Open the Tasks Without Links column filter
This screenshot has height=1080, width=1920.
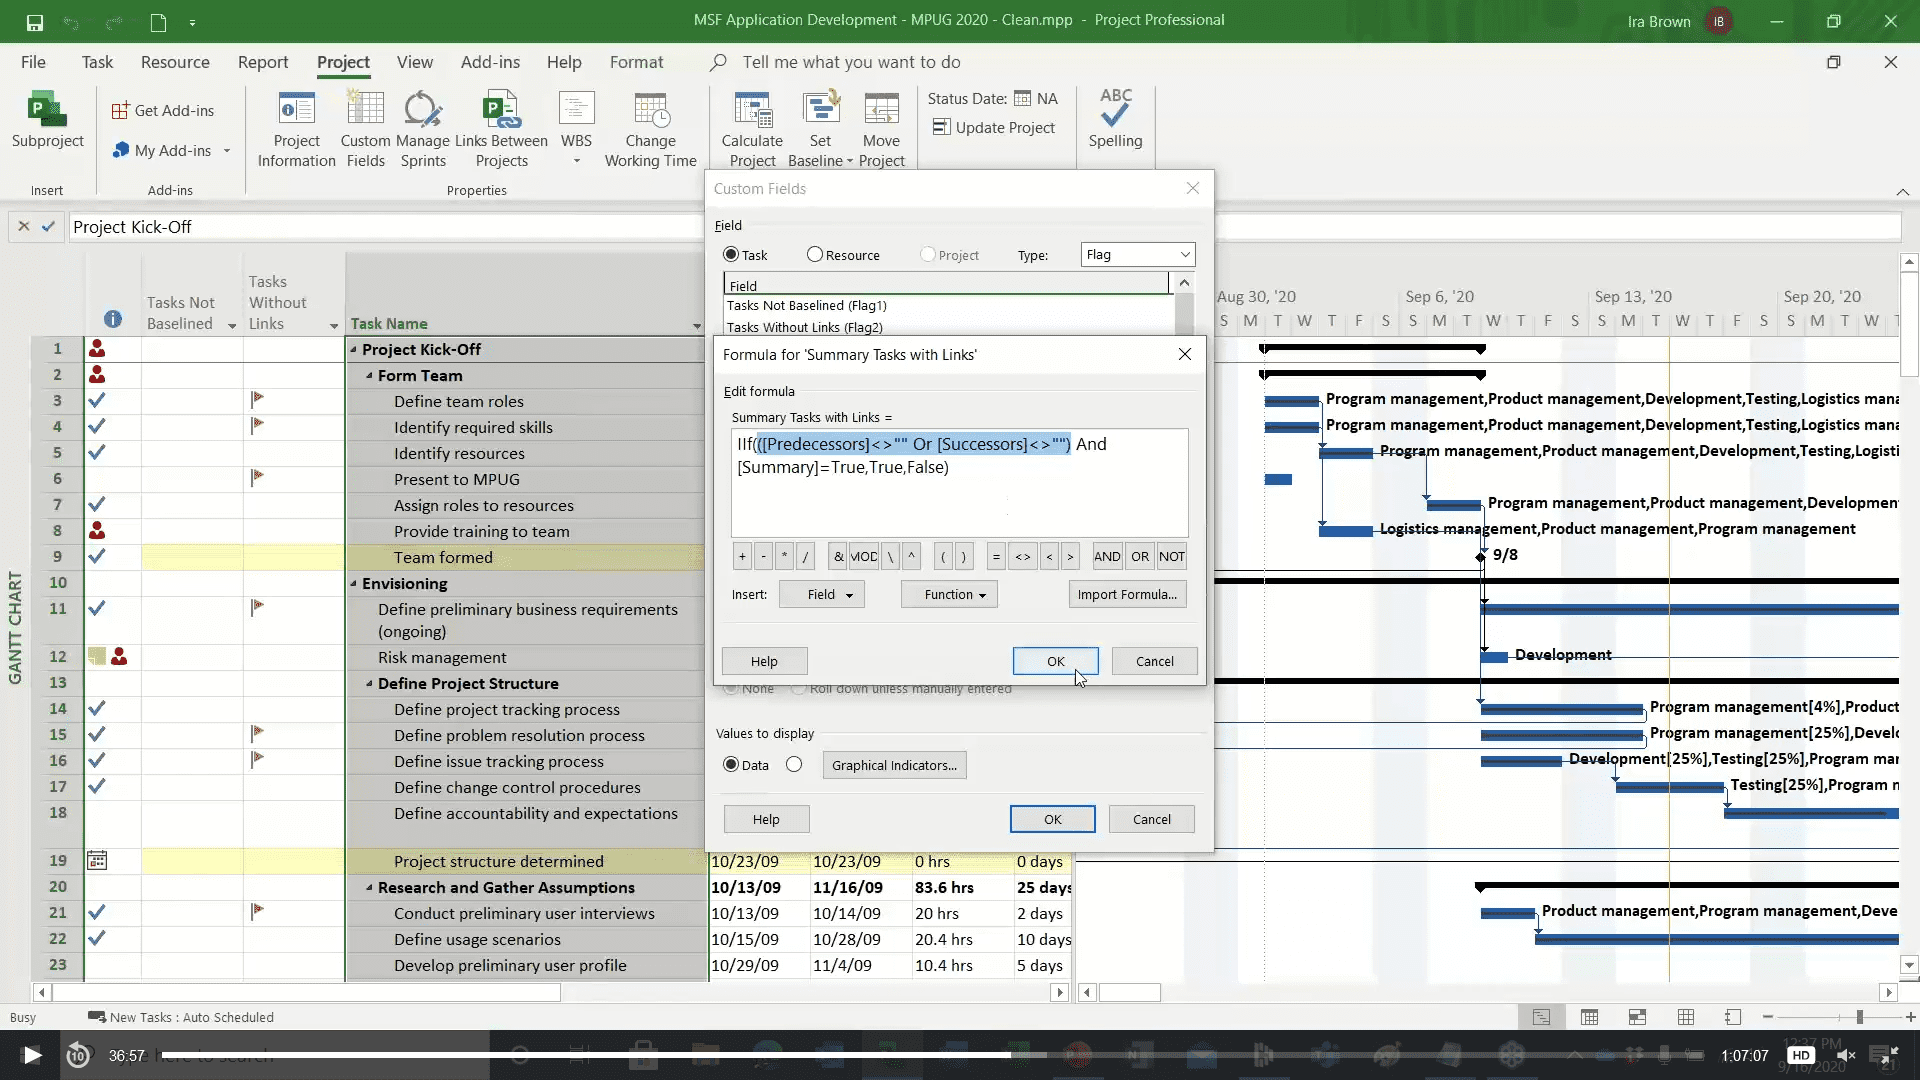334,326
